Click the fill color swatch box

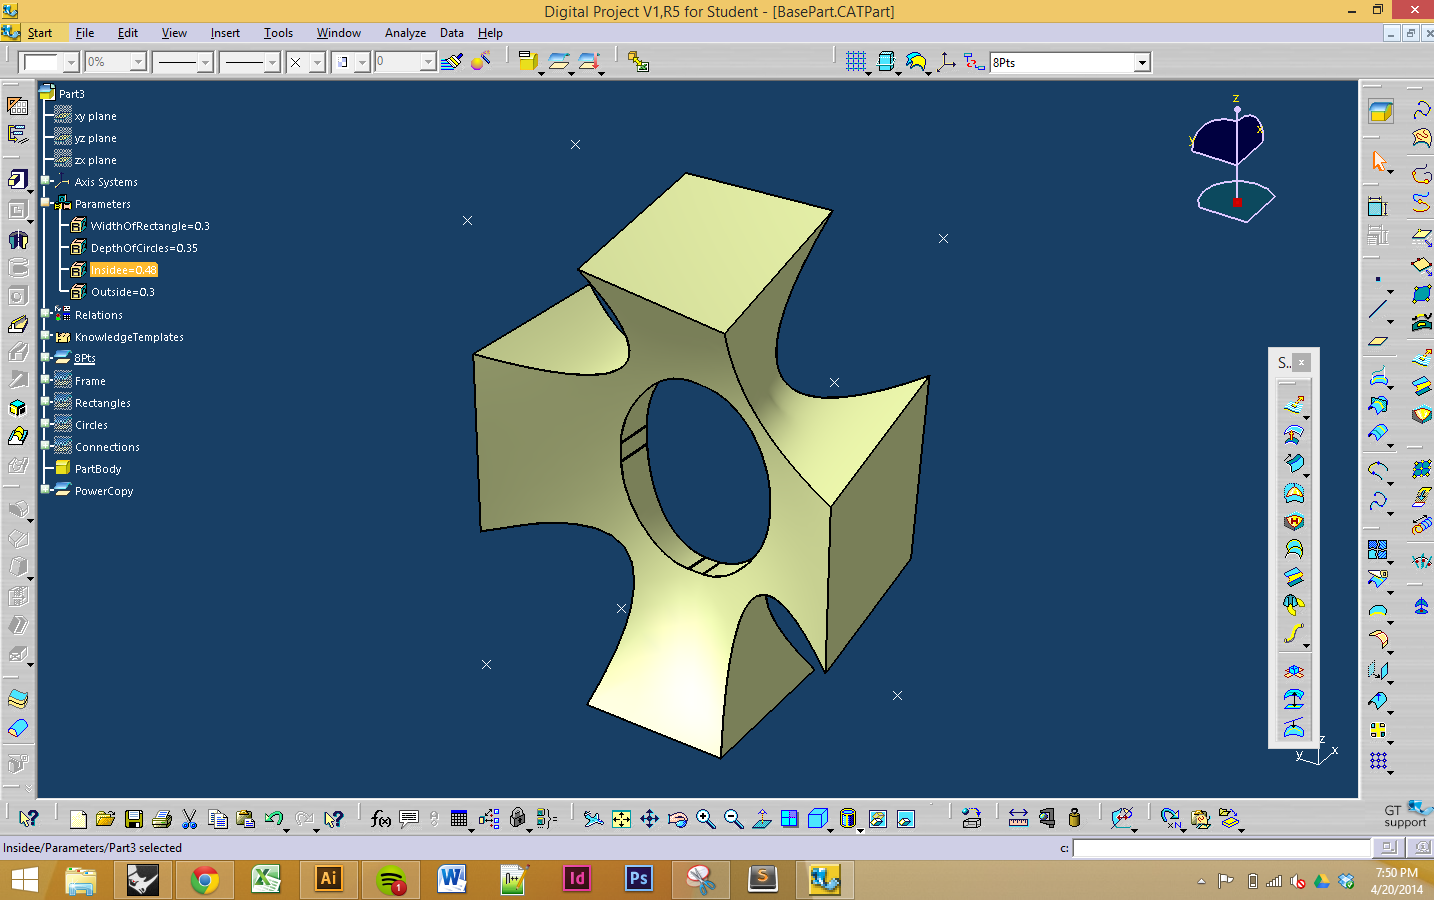pyautogui.click(x=41, y=62)
